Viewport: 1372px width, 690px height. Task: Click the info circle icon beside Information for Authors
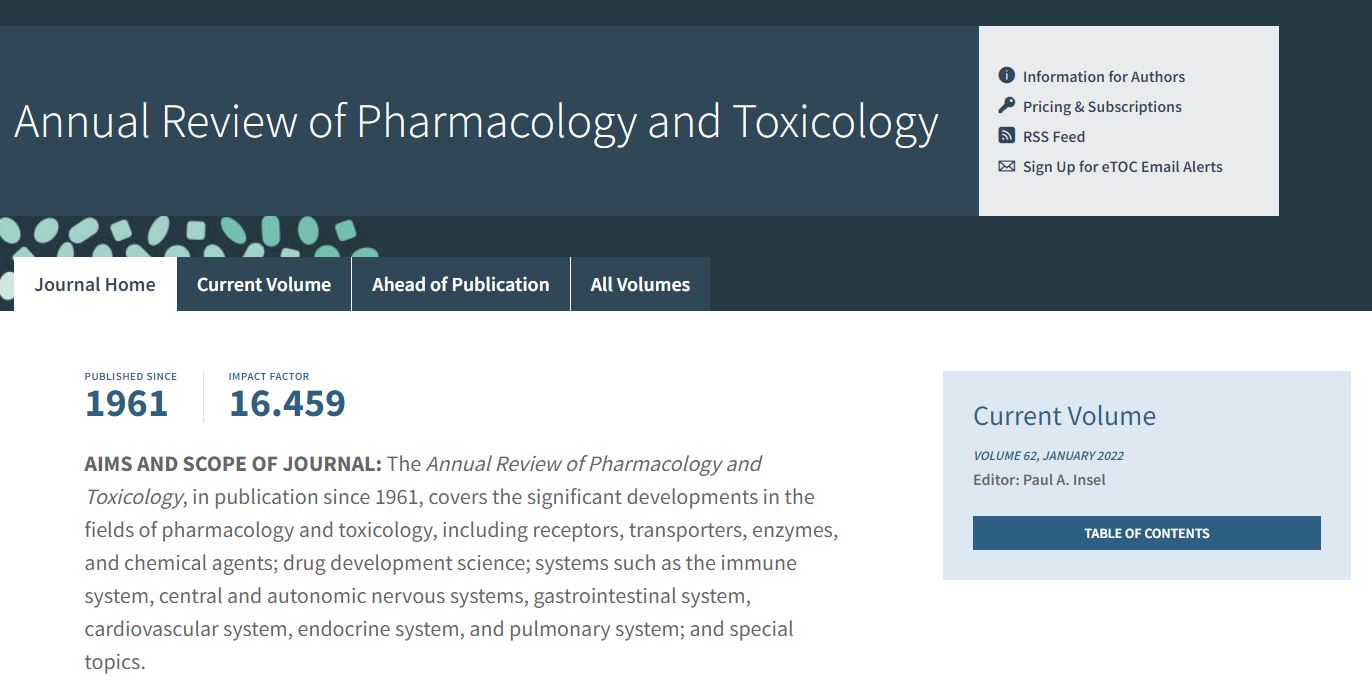click(x=1006, y=76)
